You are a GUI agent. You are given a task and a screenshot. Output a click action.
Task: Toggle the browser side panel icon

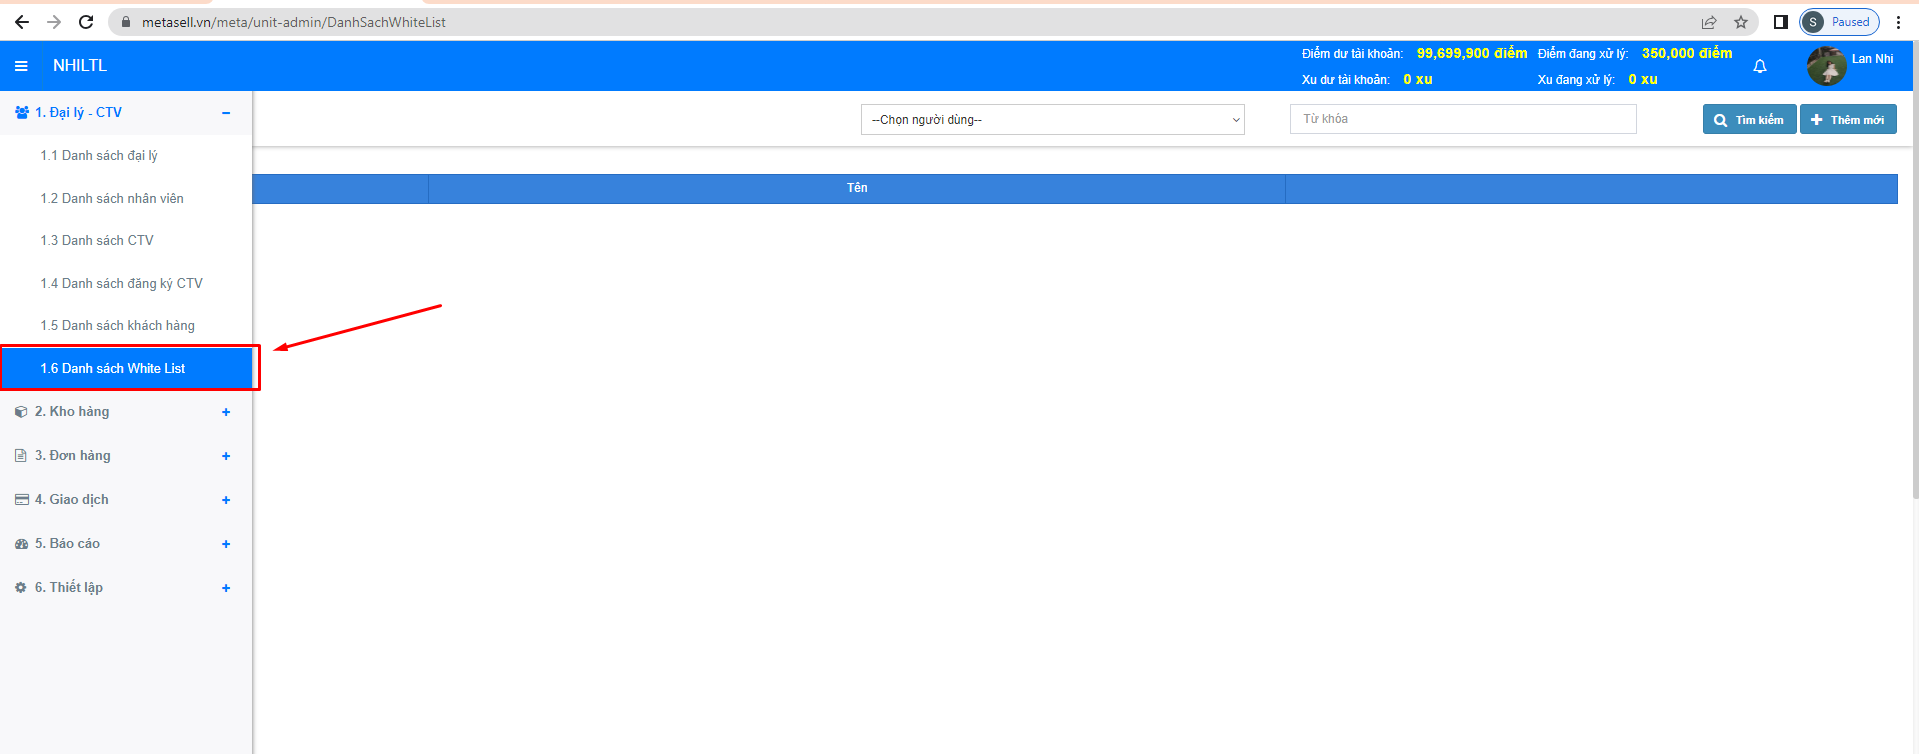coord(1780,22)
